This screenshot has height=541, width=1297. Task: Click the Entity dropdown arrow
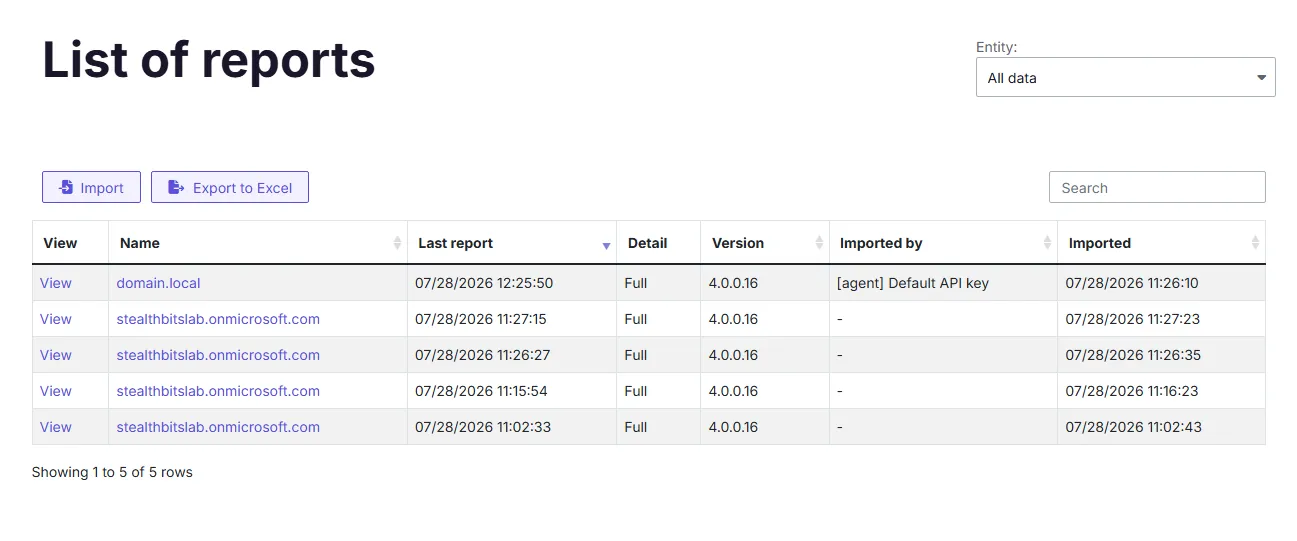click(1262, 77)
